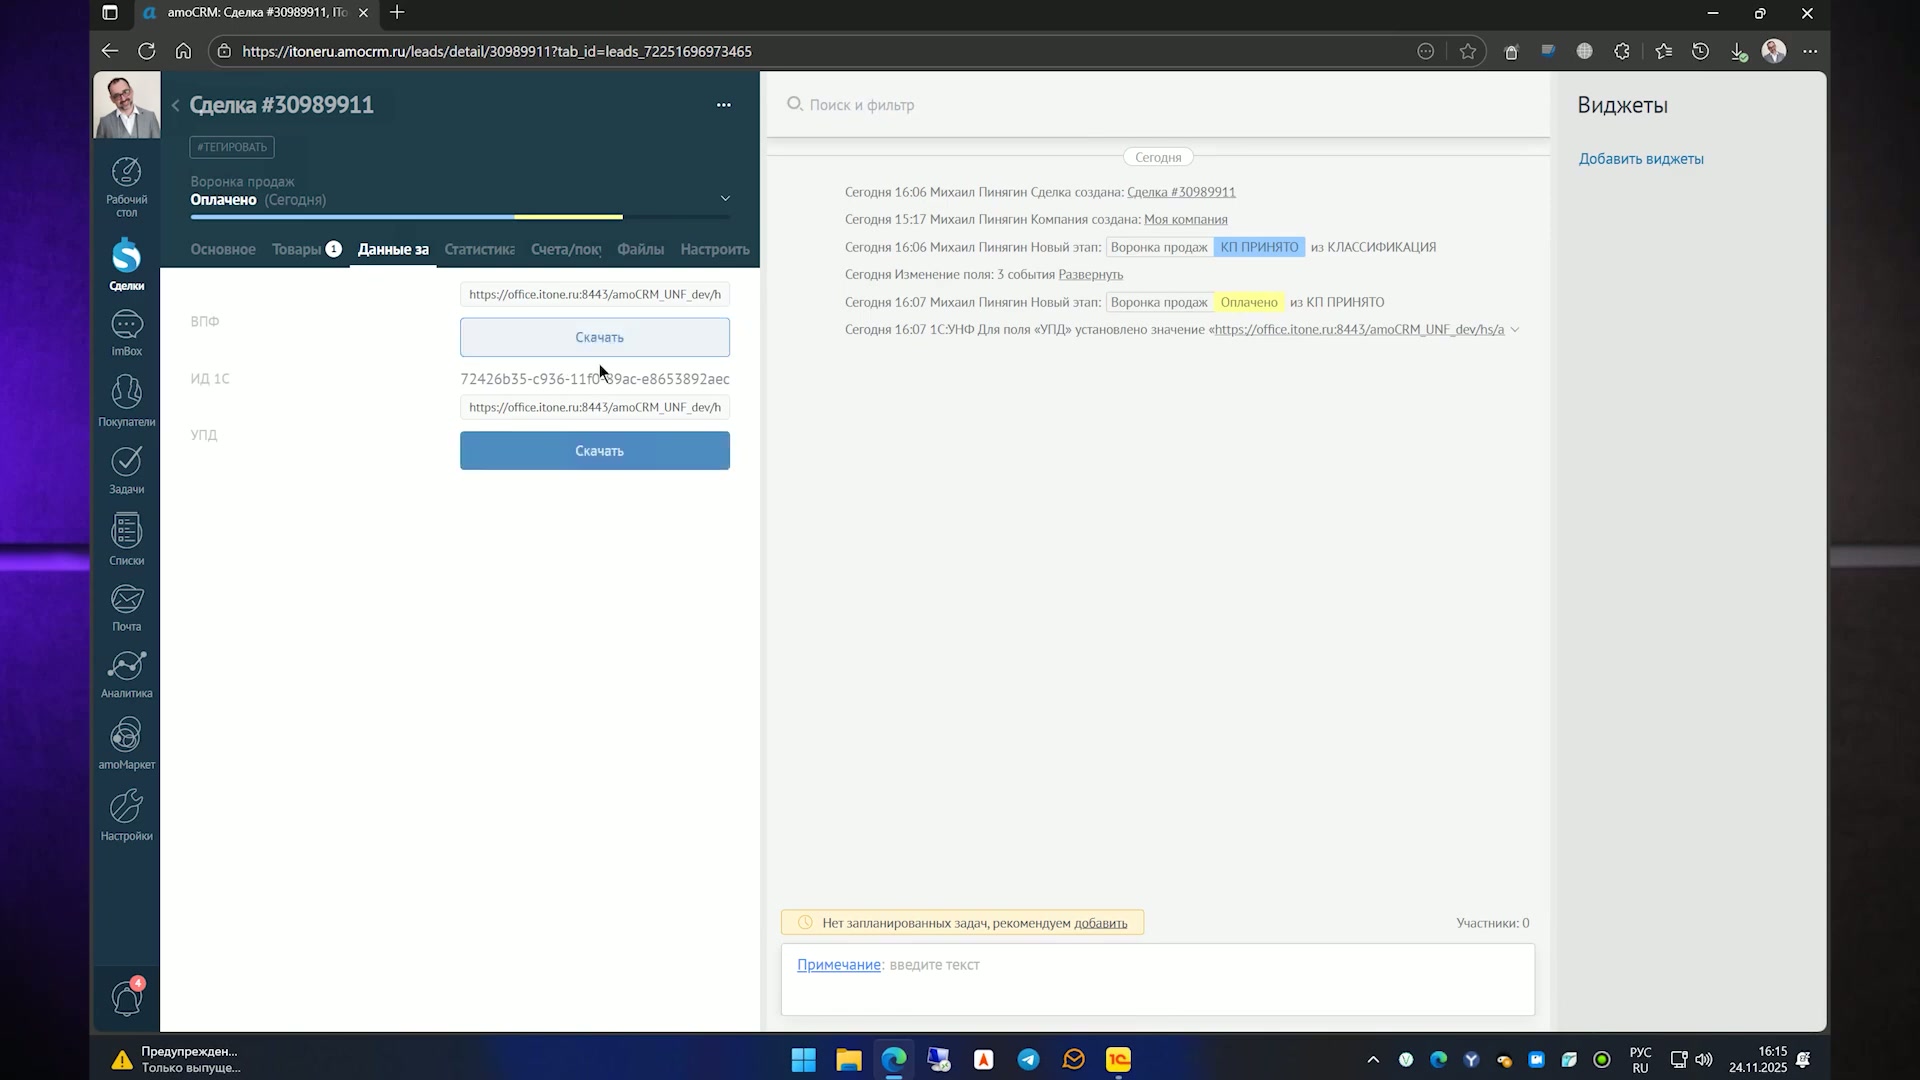Click browser refresh icon
This screenshot has width=1920, height=1080.
[146, 51]
